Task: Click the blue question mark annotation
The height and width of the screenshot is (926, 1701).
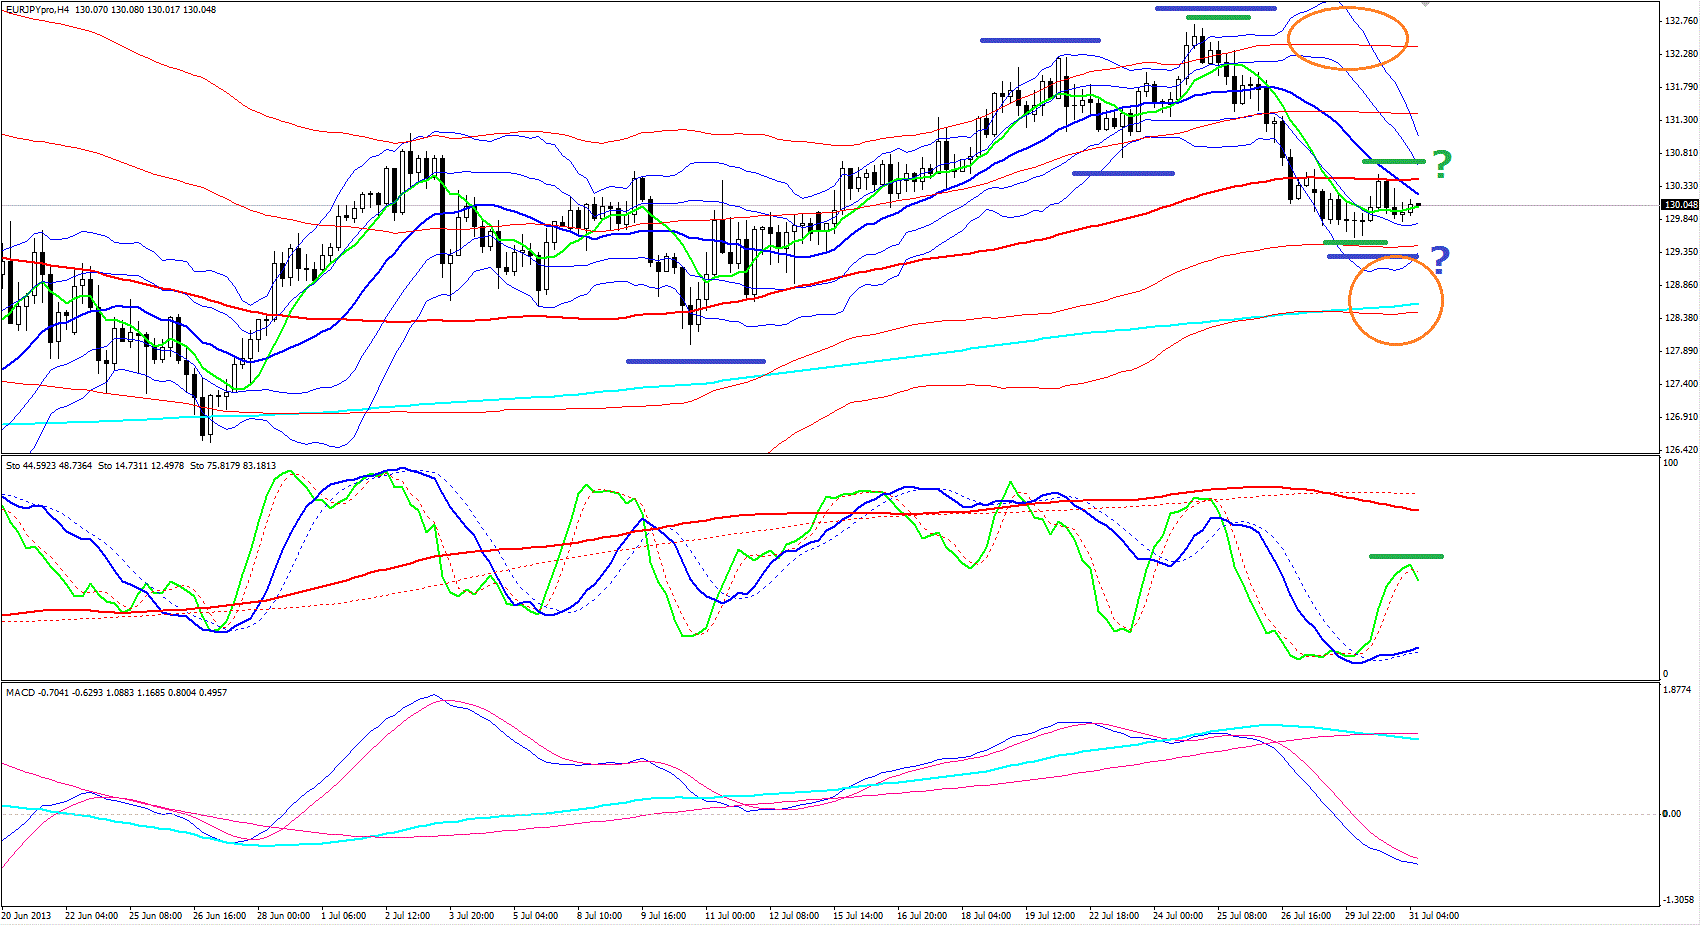Action: pos(1439,260)
